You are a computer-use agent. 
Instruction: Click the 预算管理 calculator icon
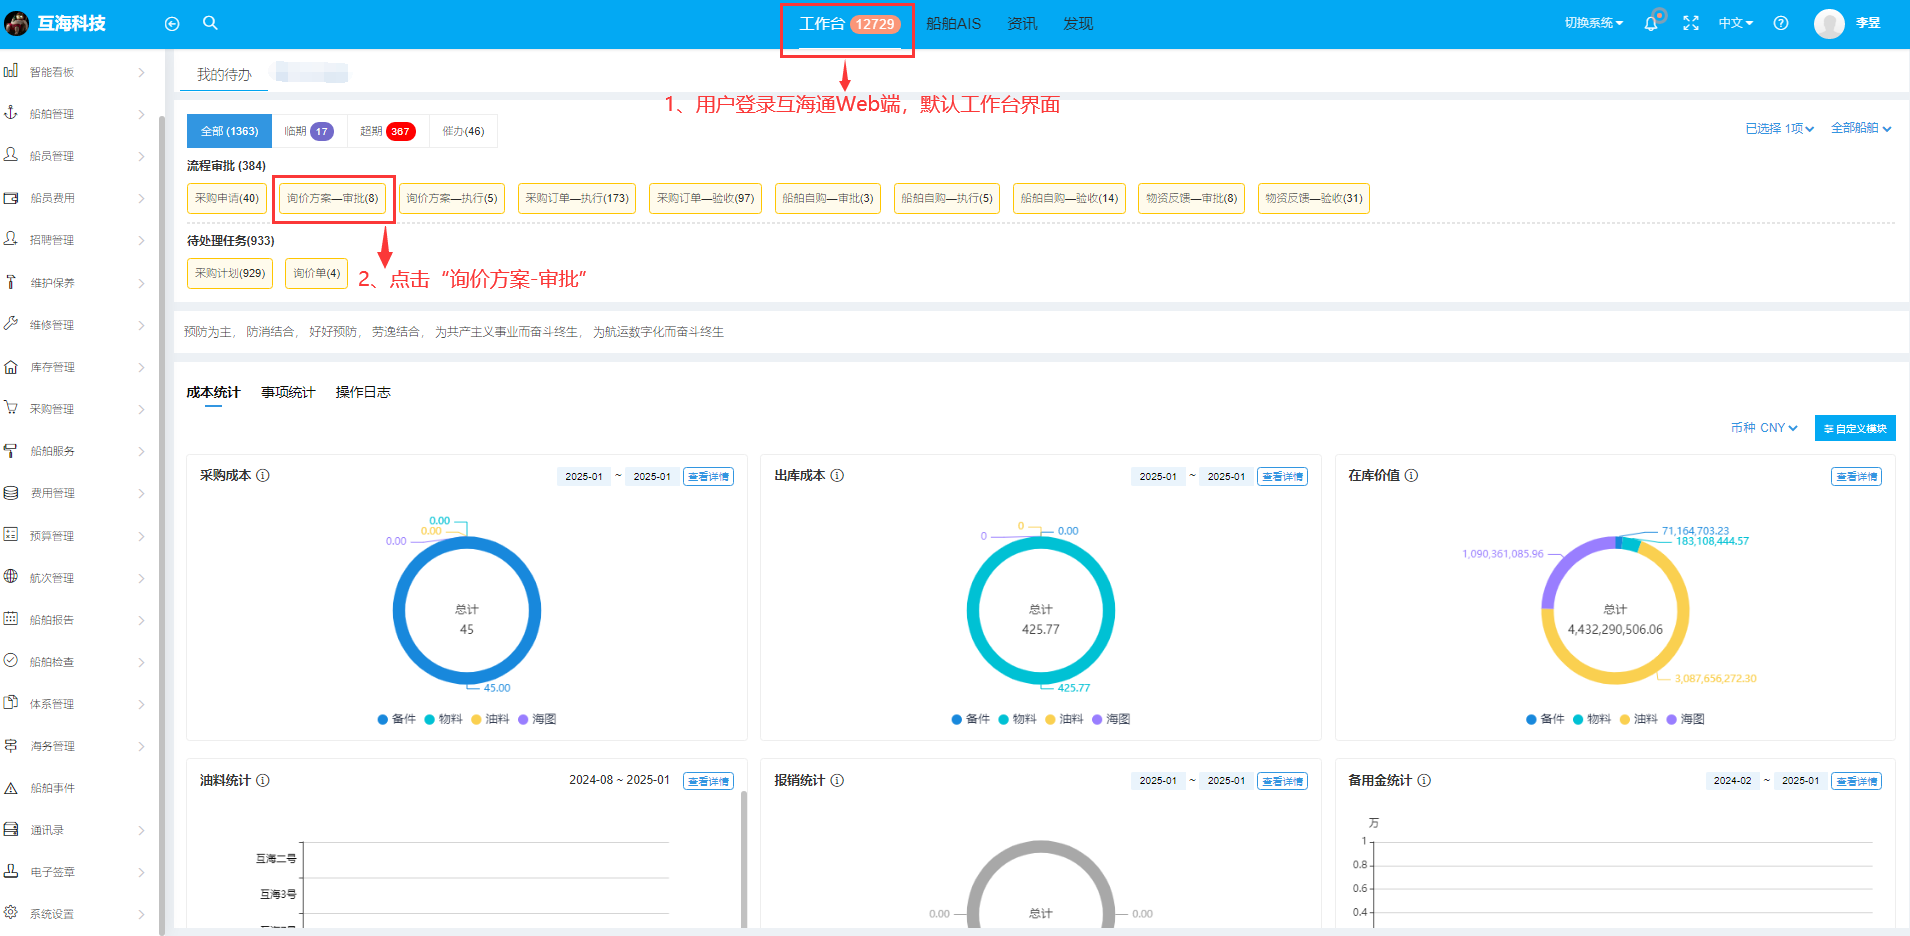click(x=11, y=535)
